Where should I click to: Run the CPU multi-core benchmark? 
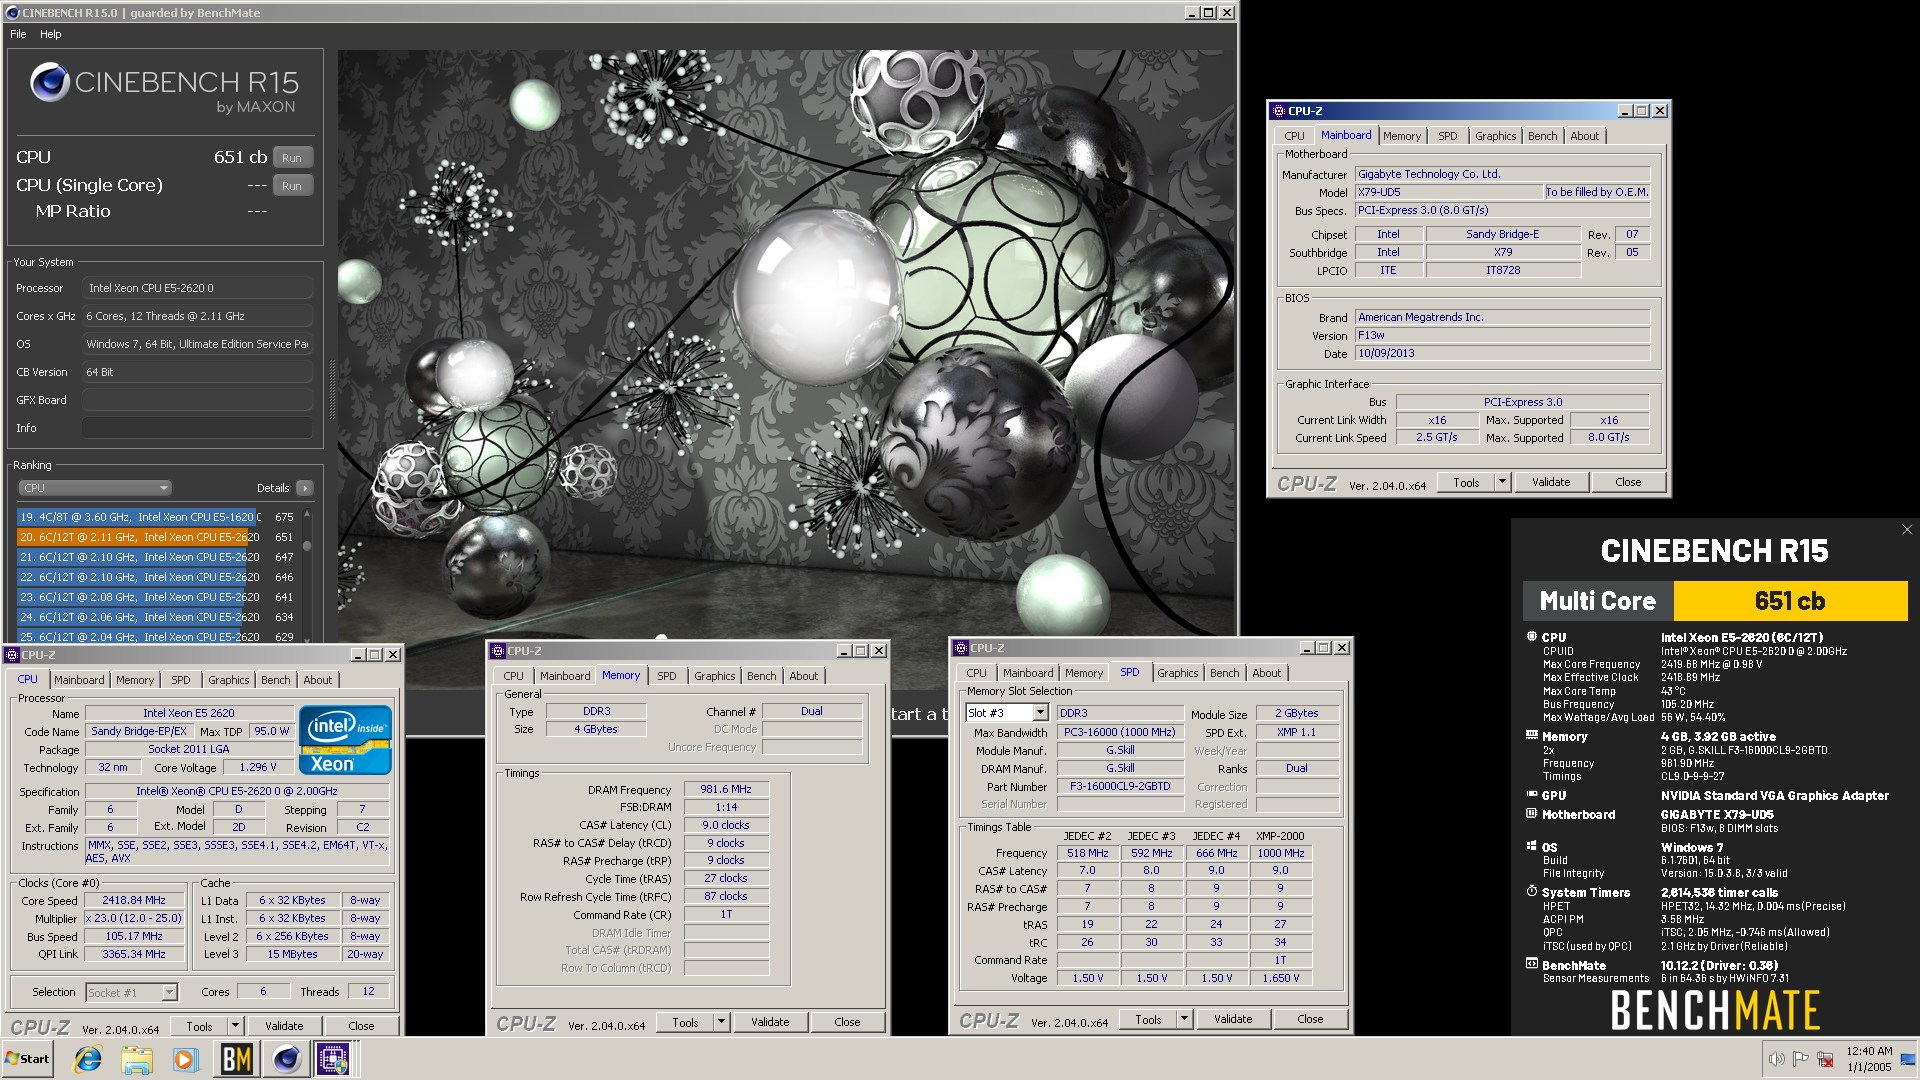point(291,158)
